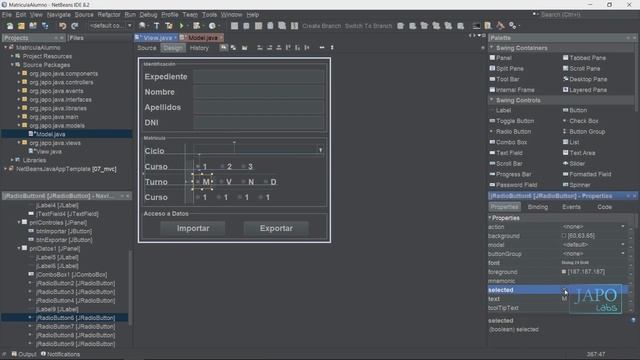Viewport: 640px width, 360px height.
Task: Select the Turno radio button D
Action: [x=270, y=182]
